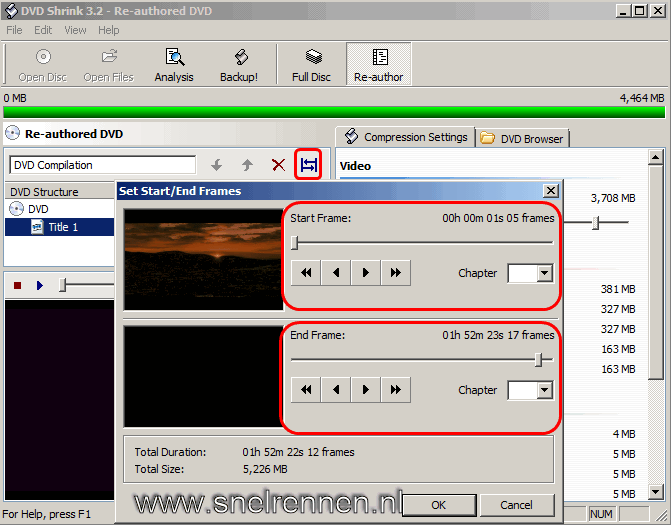The height and width of the screenshot is (525, 671).
Task: Open the End Frame Chapter dropdown
Action: (545, 390)
